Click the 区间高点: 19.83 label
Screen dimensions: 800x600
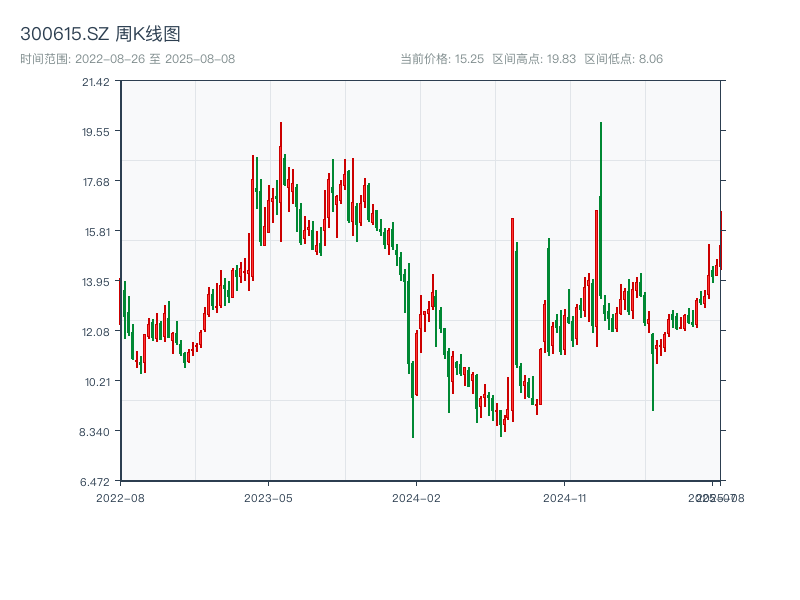click(534, 59)
